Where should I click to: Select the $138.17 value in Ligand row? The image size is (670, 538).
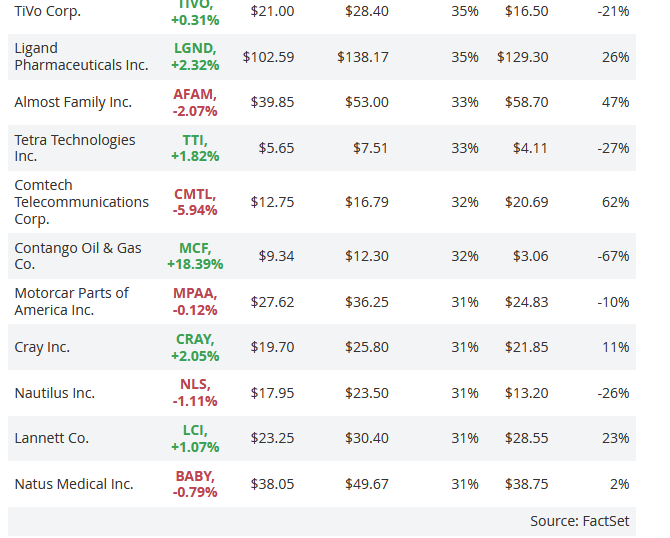tap(363, 57)
